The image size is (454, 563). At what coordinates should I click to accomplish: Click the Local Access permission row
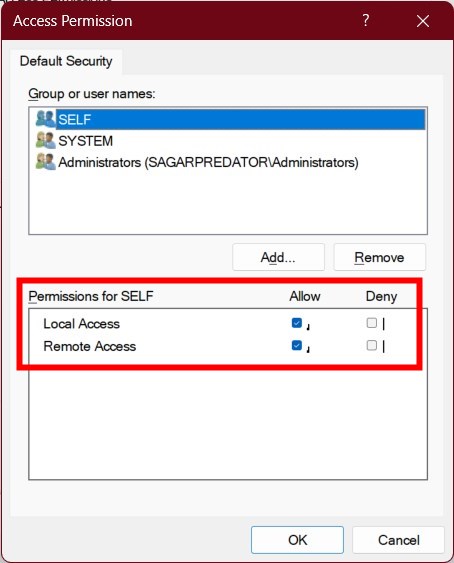pyautogui.click(x=228, y=324)
